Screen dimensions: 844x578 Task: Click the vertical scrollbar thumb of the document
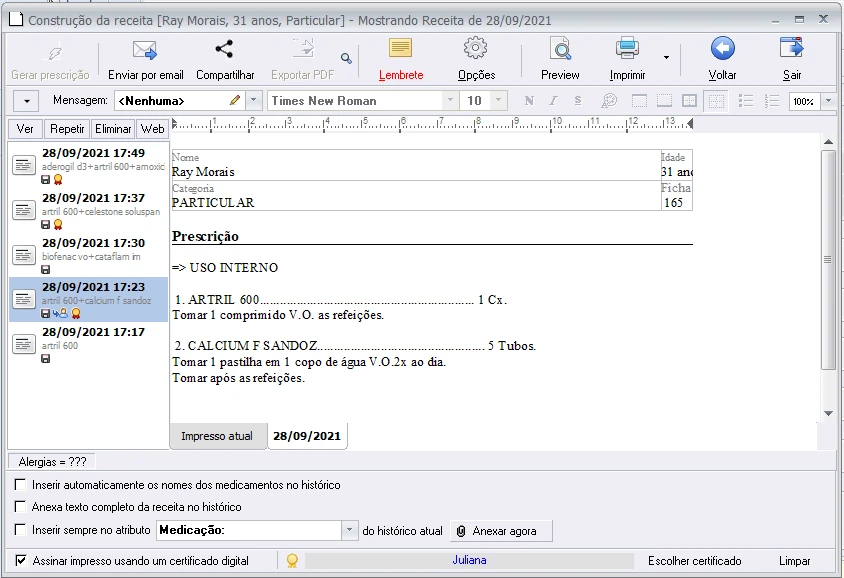point(828,260)
